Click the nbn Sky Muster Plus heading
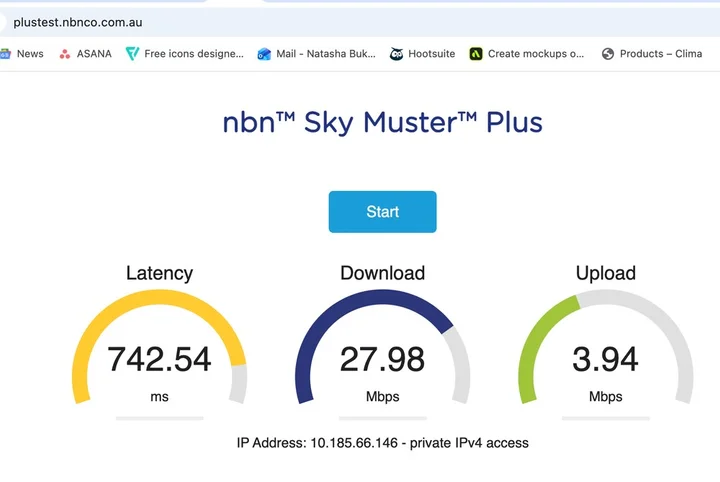The width and height of the screenshot is (720, 482). click(382, 123)
